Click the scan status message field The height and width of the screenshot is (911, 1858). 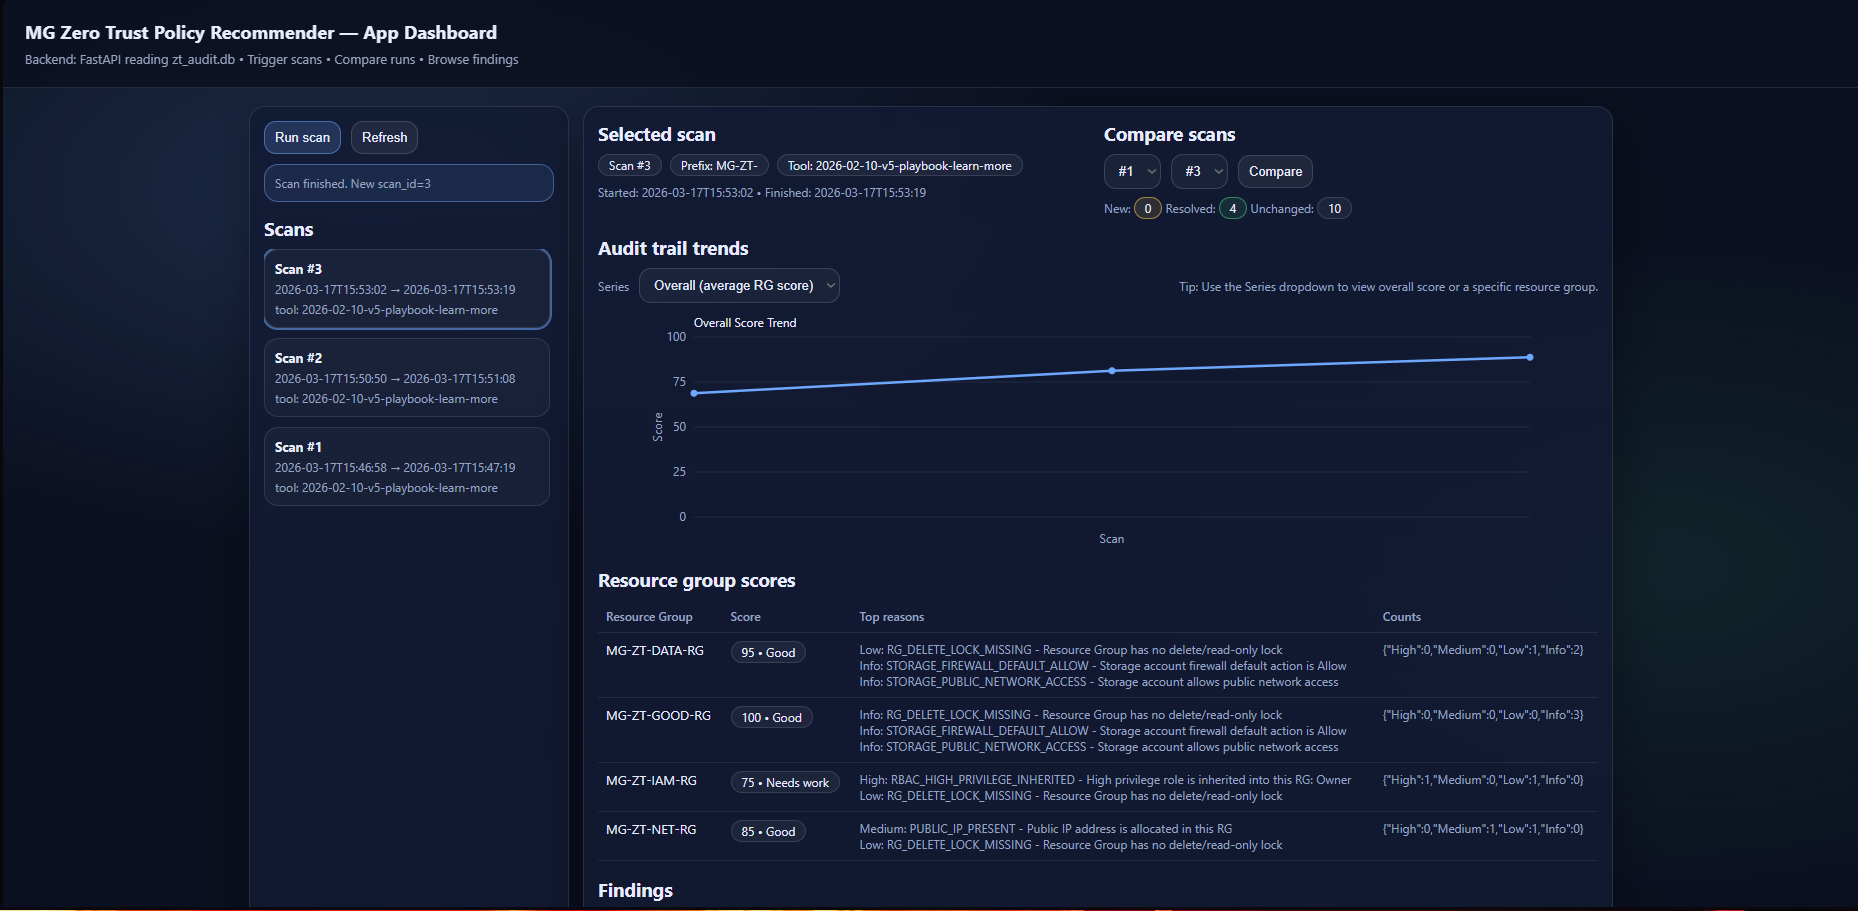[x=408, y=184]
